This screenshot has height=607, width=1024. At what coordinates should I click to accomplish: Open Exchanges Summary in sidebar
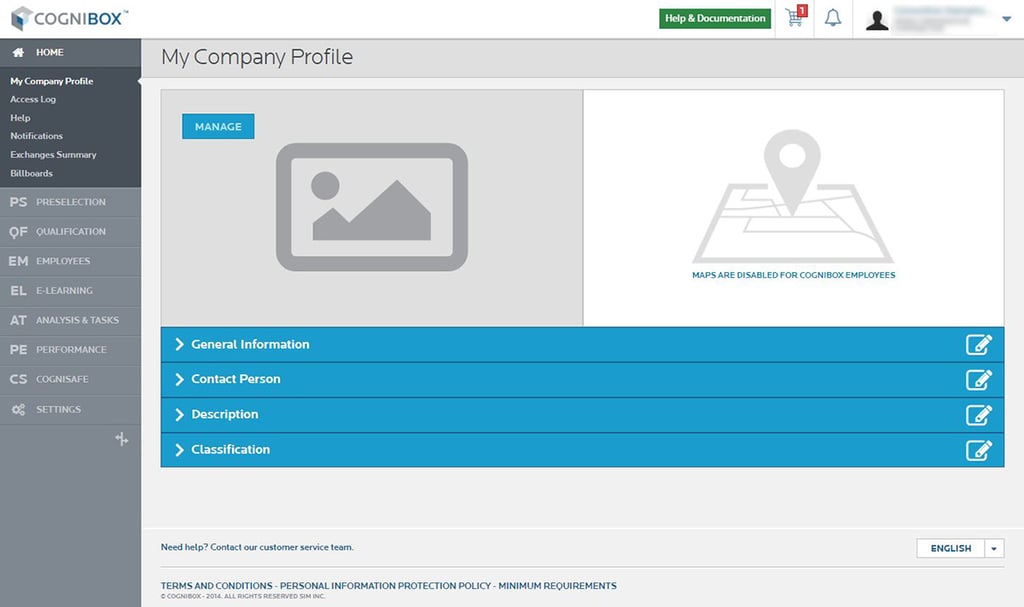click(53, 155)
